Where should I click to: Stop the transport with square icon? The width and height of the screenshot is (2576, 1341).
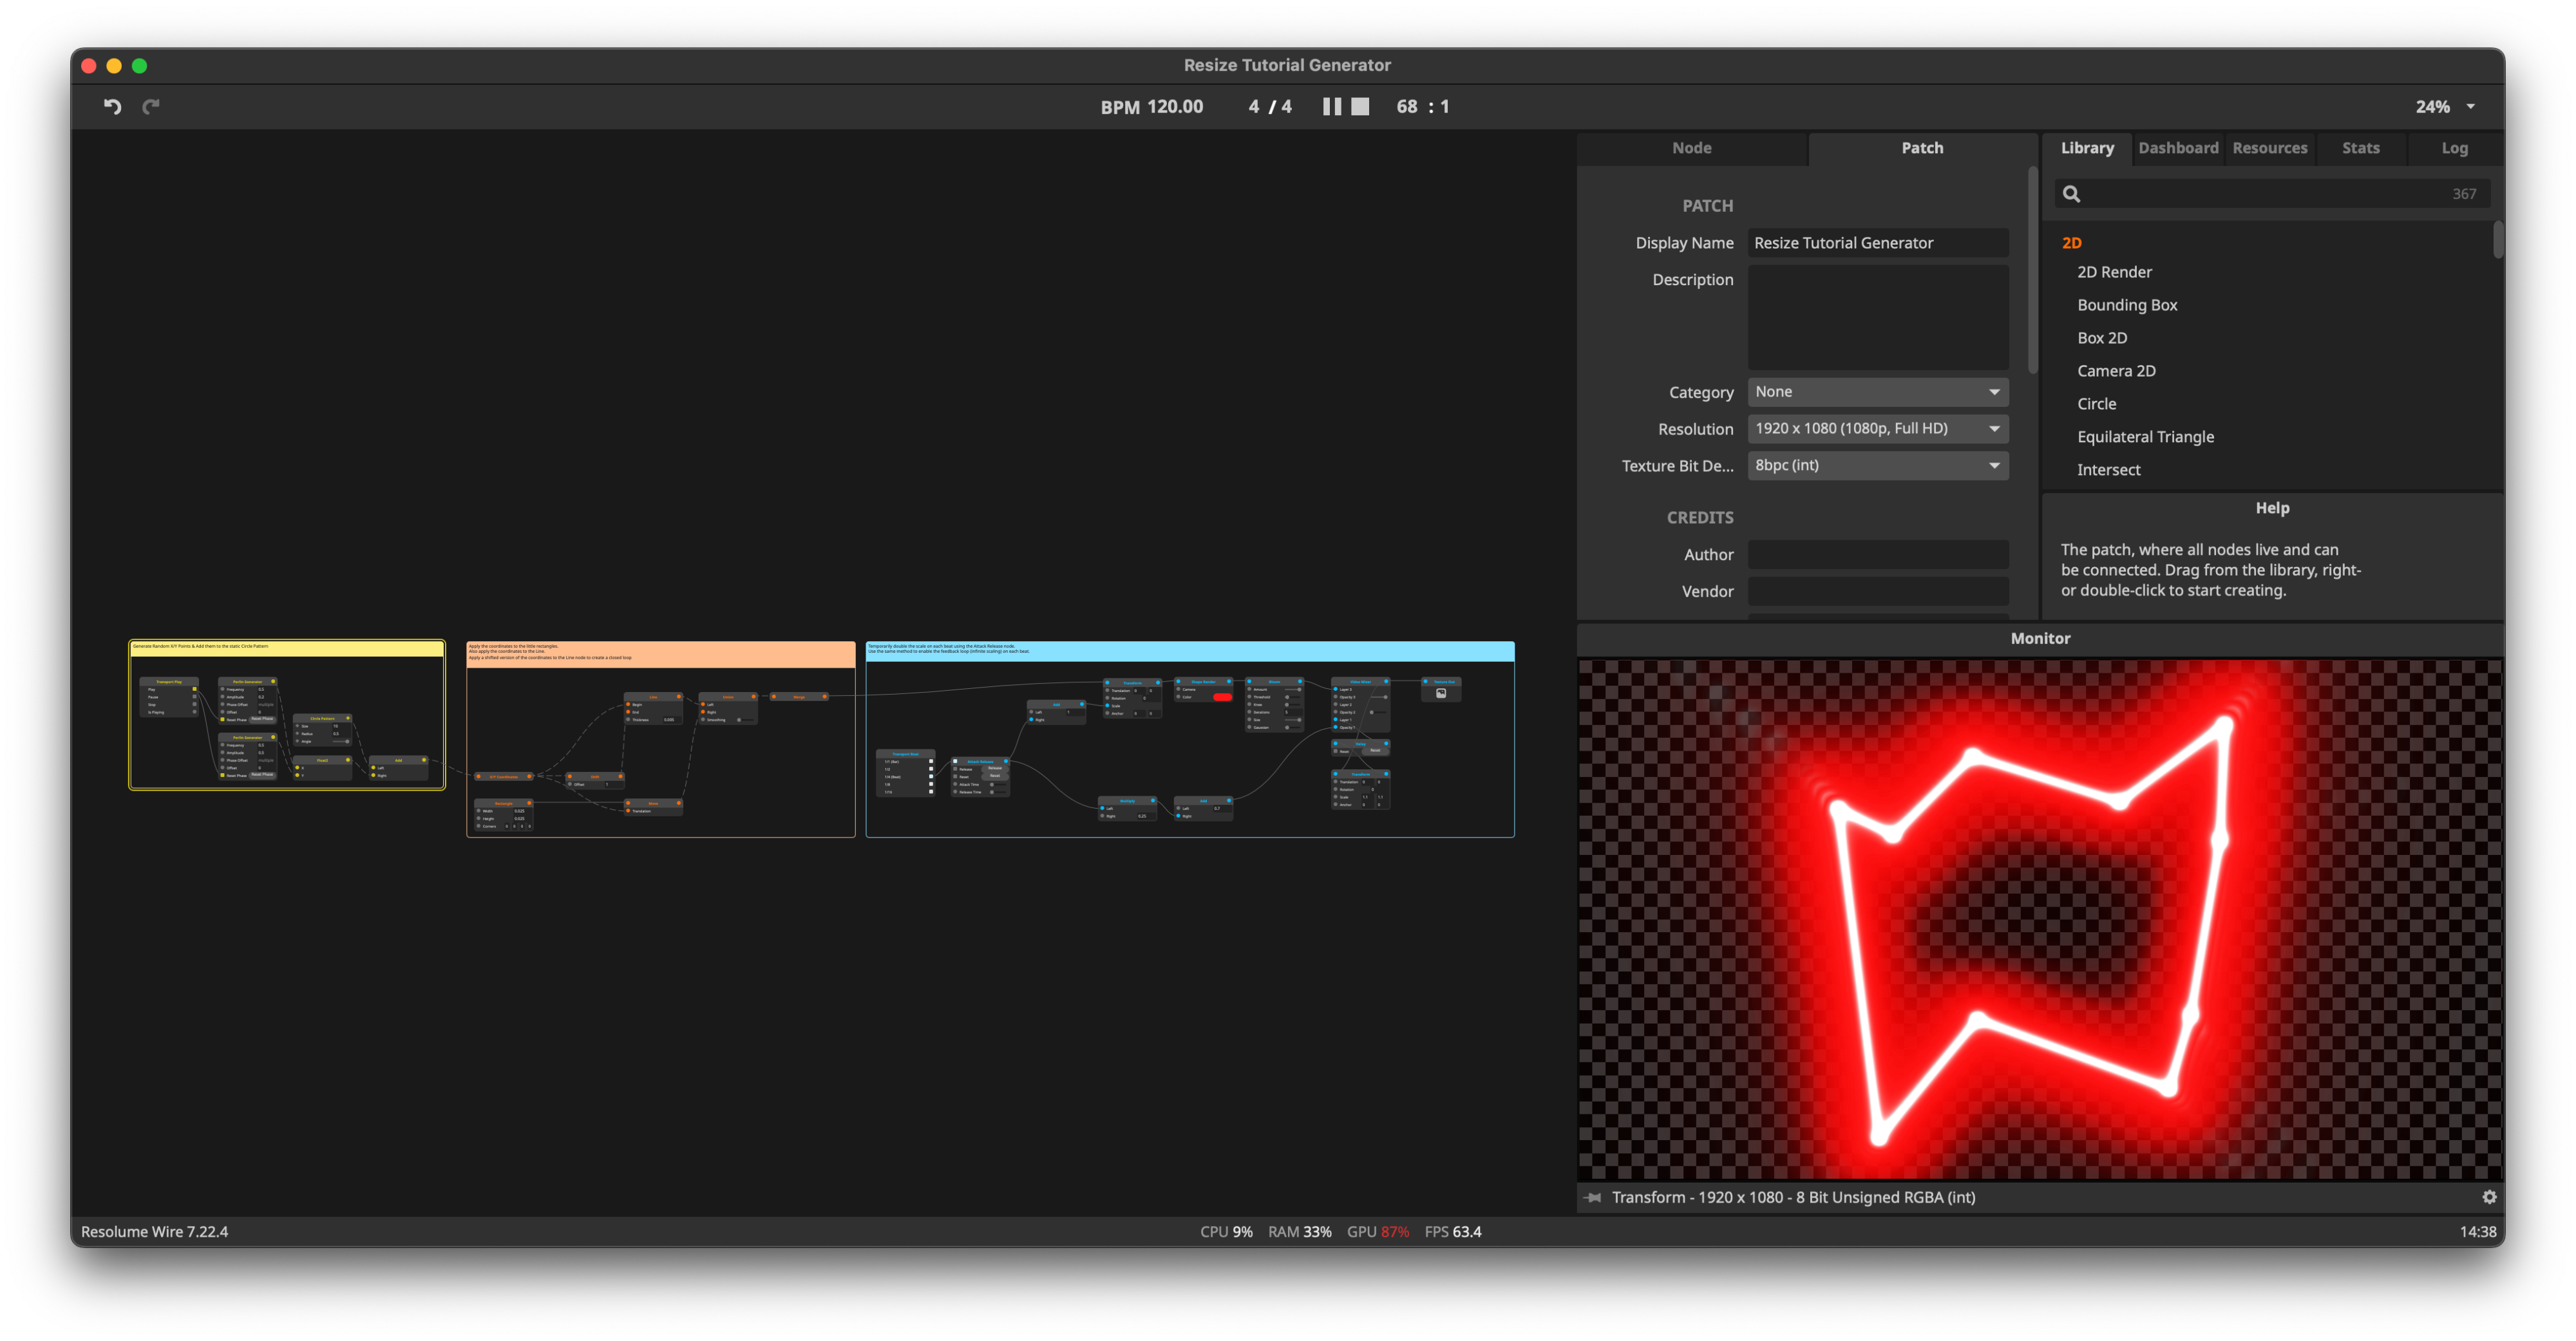pos(1360,106)
